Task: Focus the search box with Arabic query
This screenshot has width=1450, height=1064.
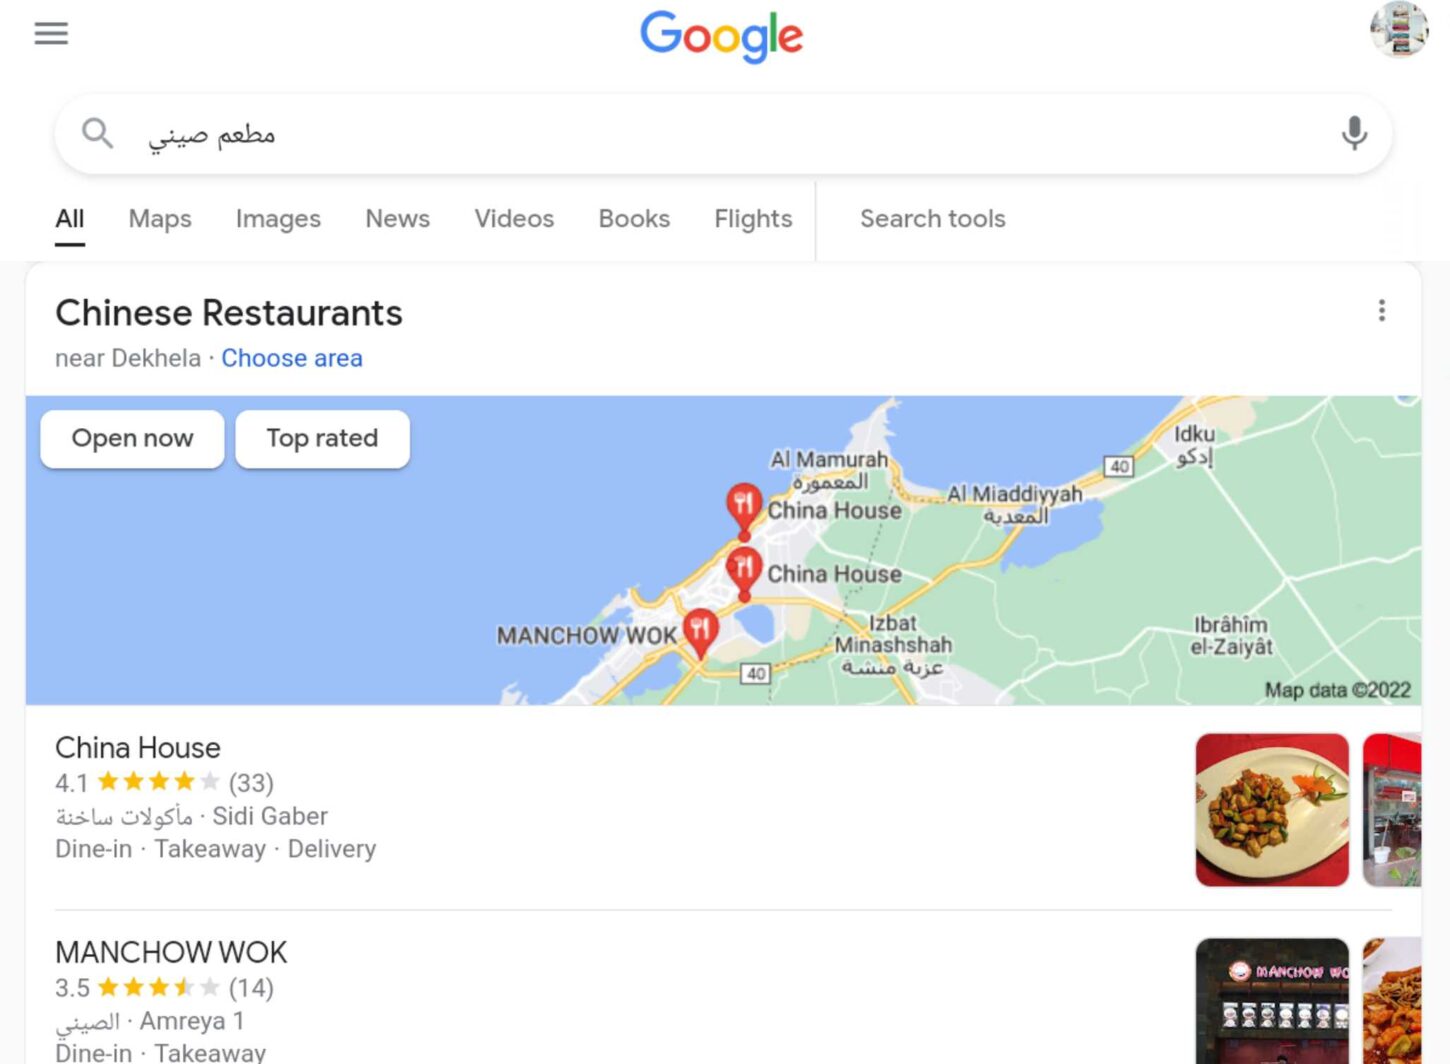Action: (x=723, y=134)
